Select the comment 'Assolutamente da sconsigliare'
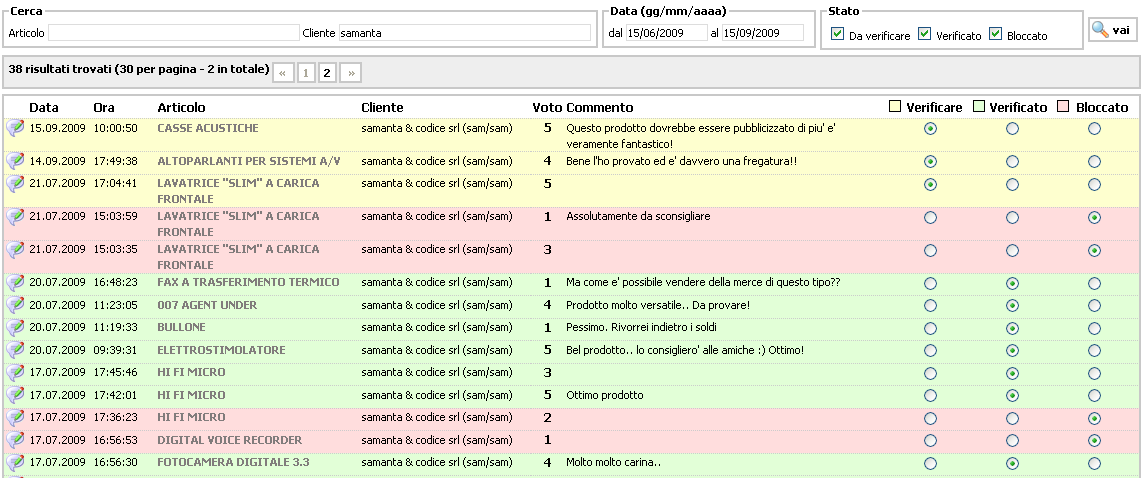 coord(638,217)
